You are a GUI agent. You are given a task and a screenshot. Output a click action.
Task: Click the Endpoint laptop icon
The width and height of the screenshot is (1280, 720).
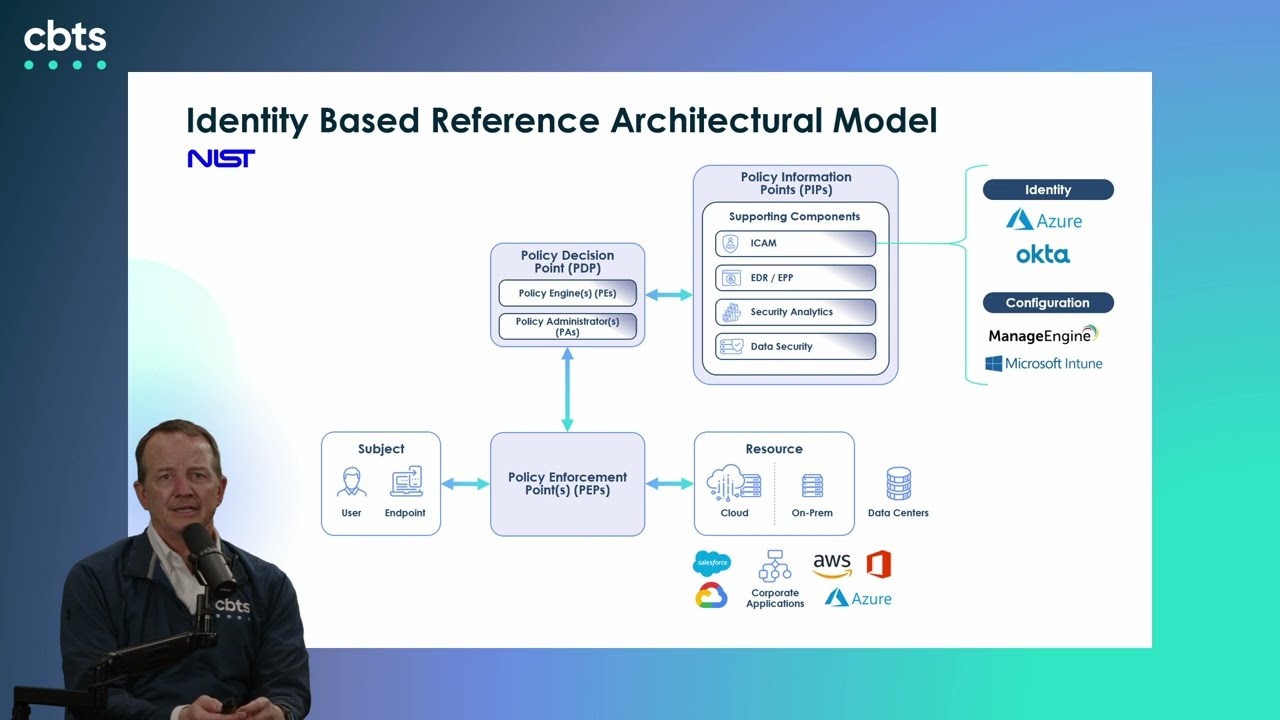tap(406, 482)
